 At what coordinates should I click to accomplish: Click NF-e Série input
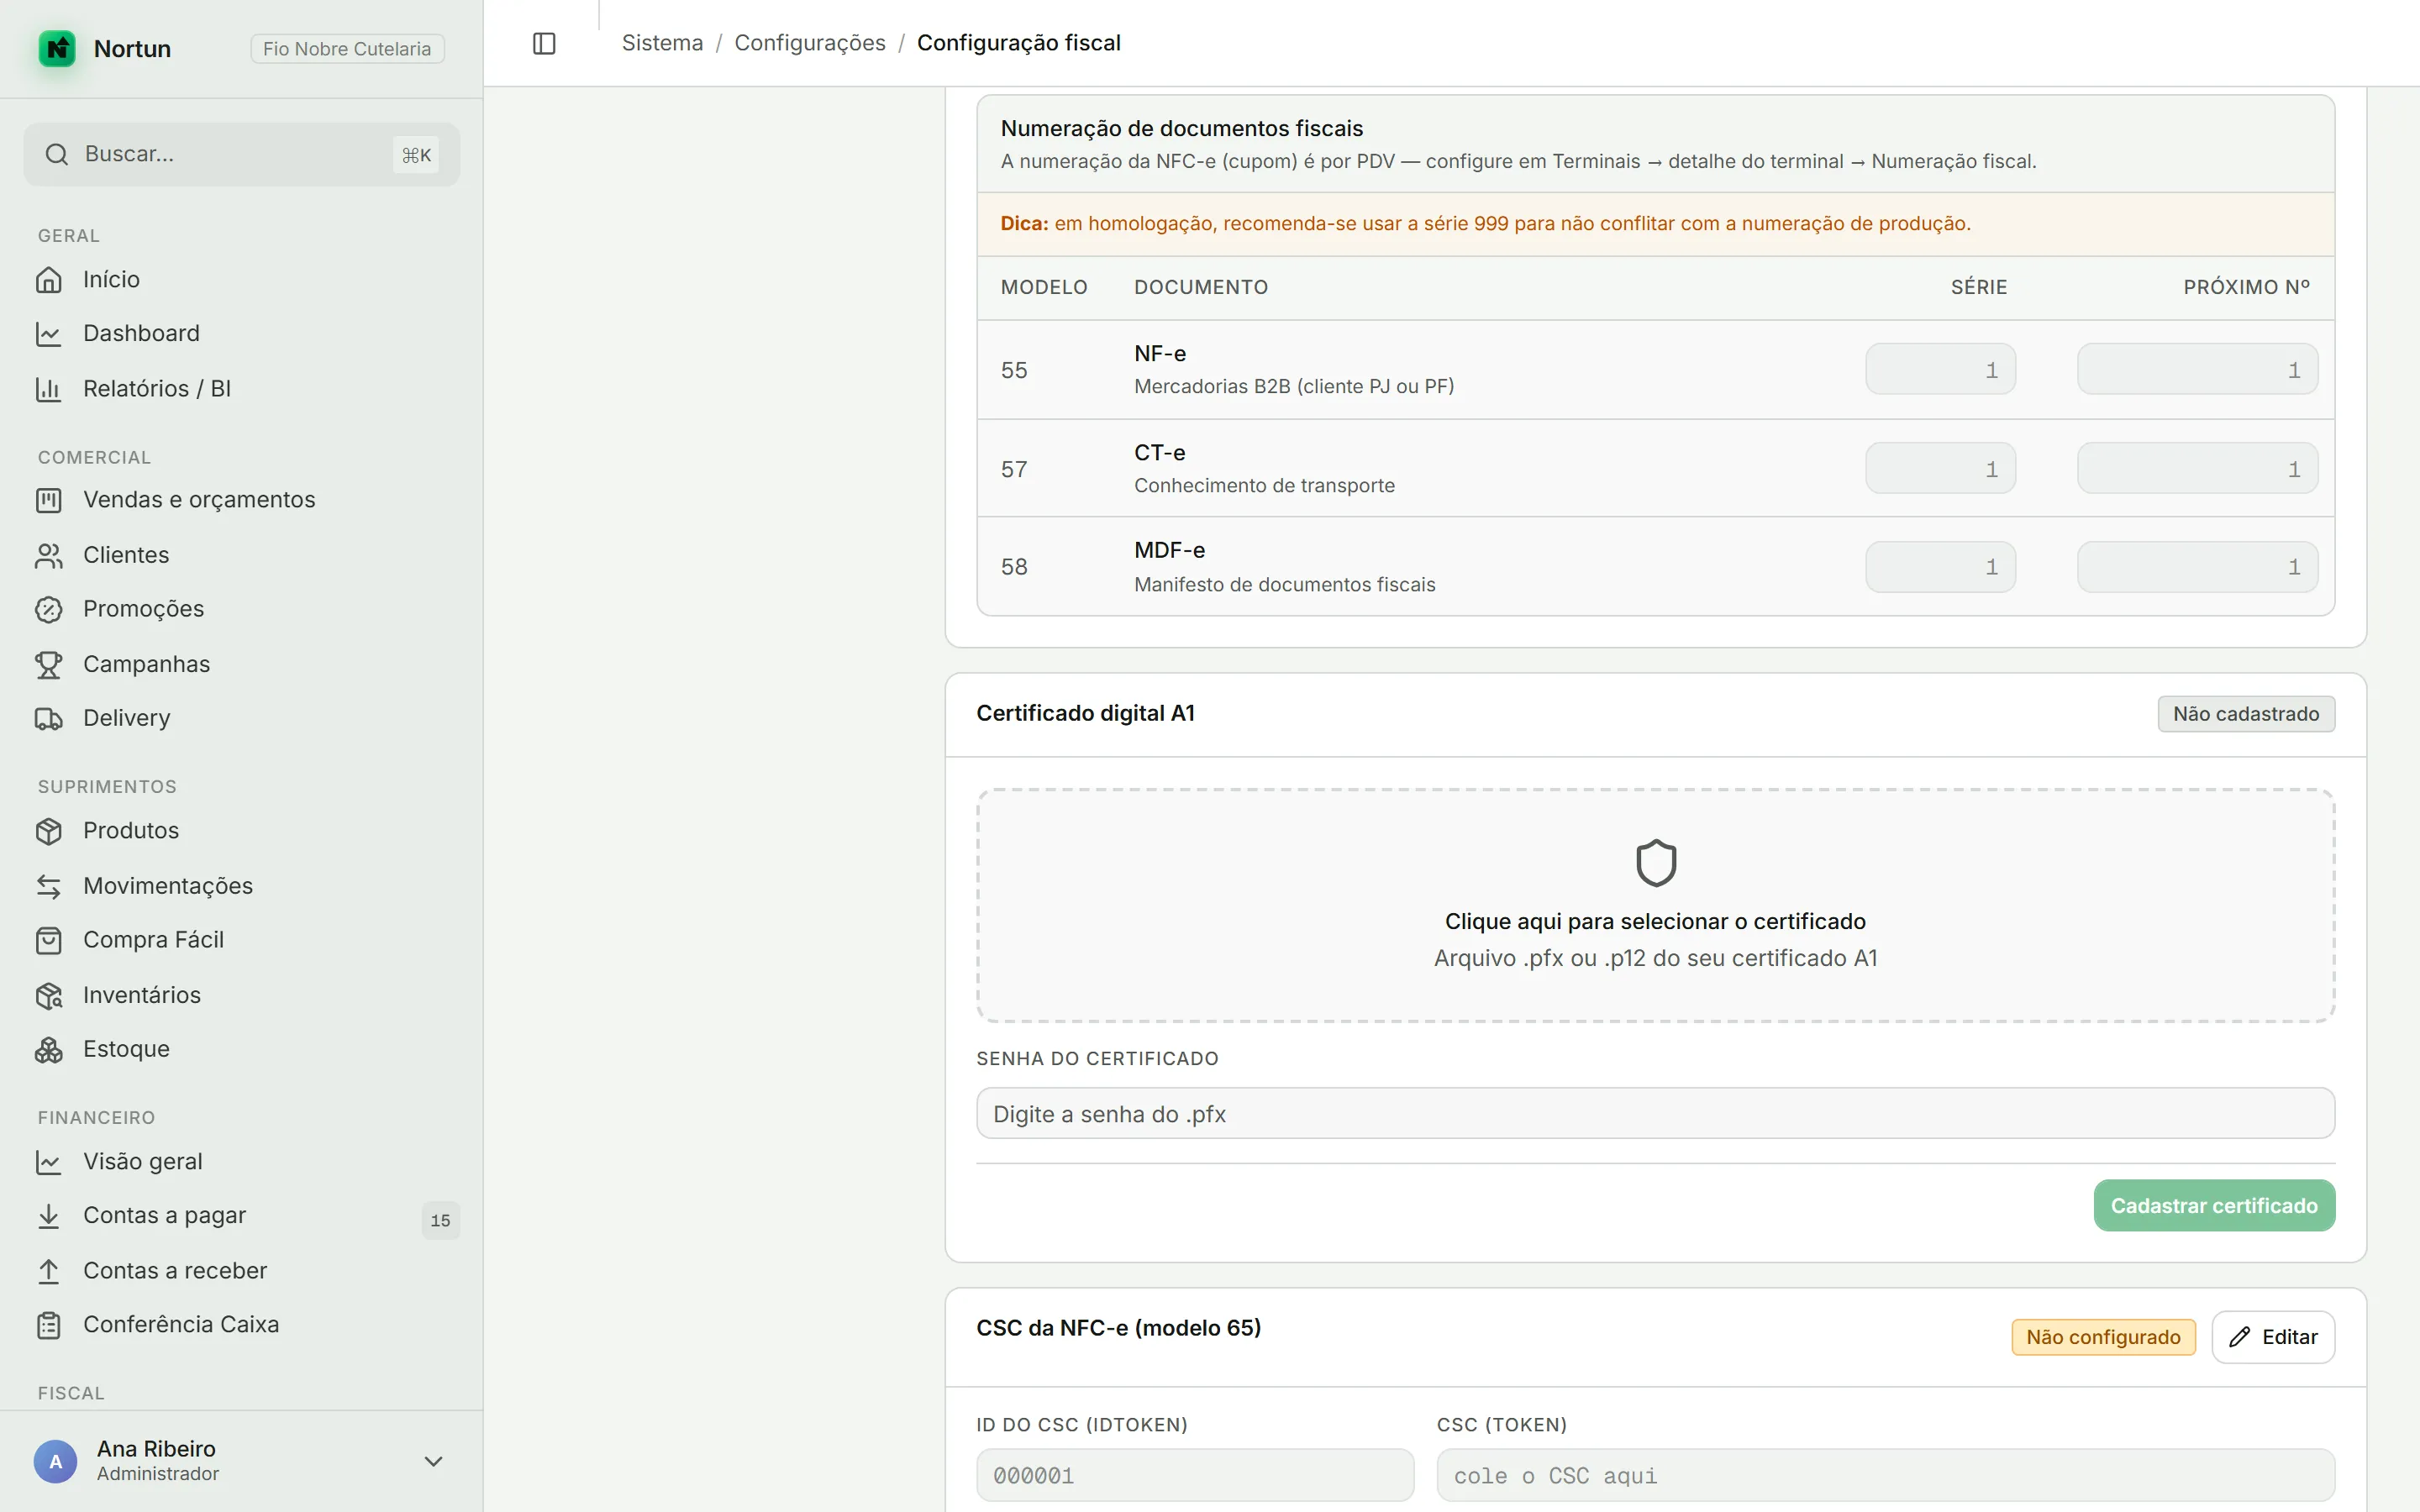pos(1940,369)
